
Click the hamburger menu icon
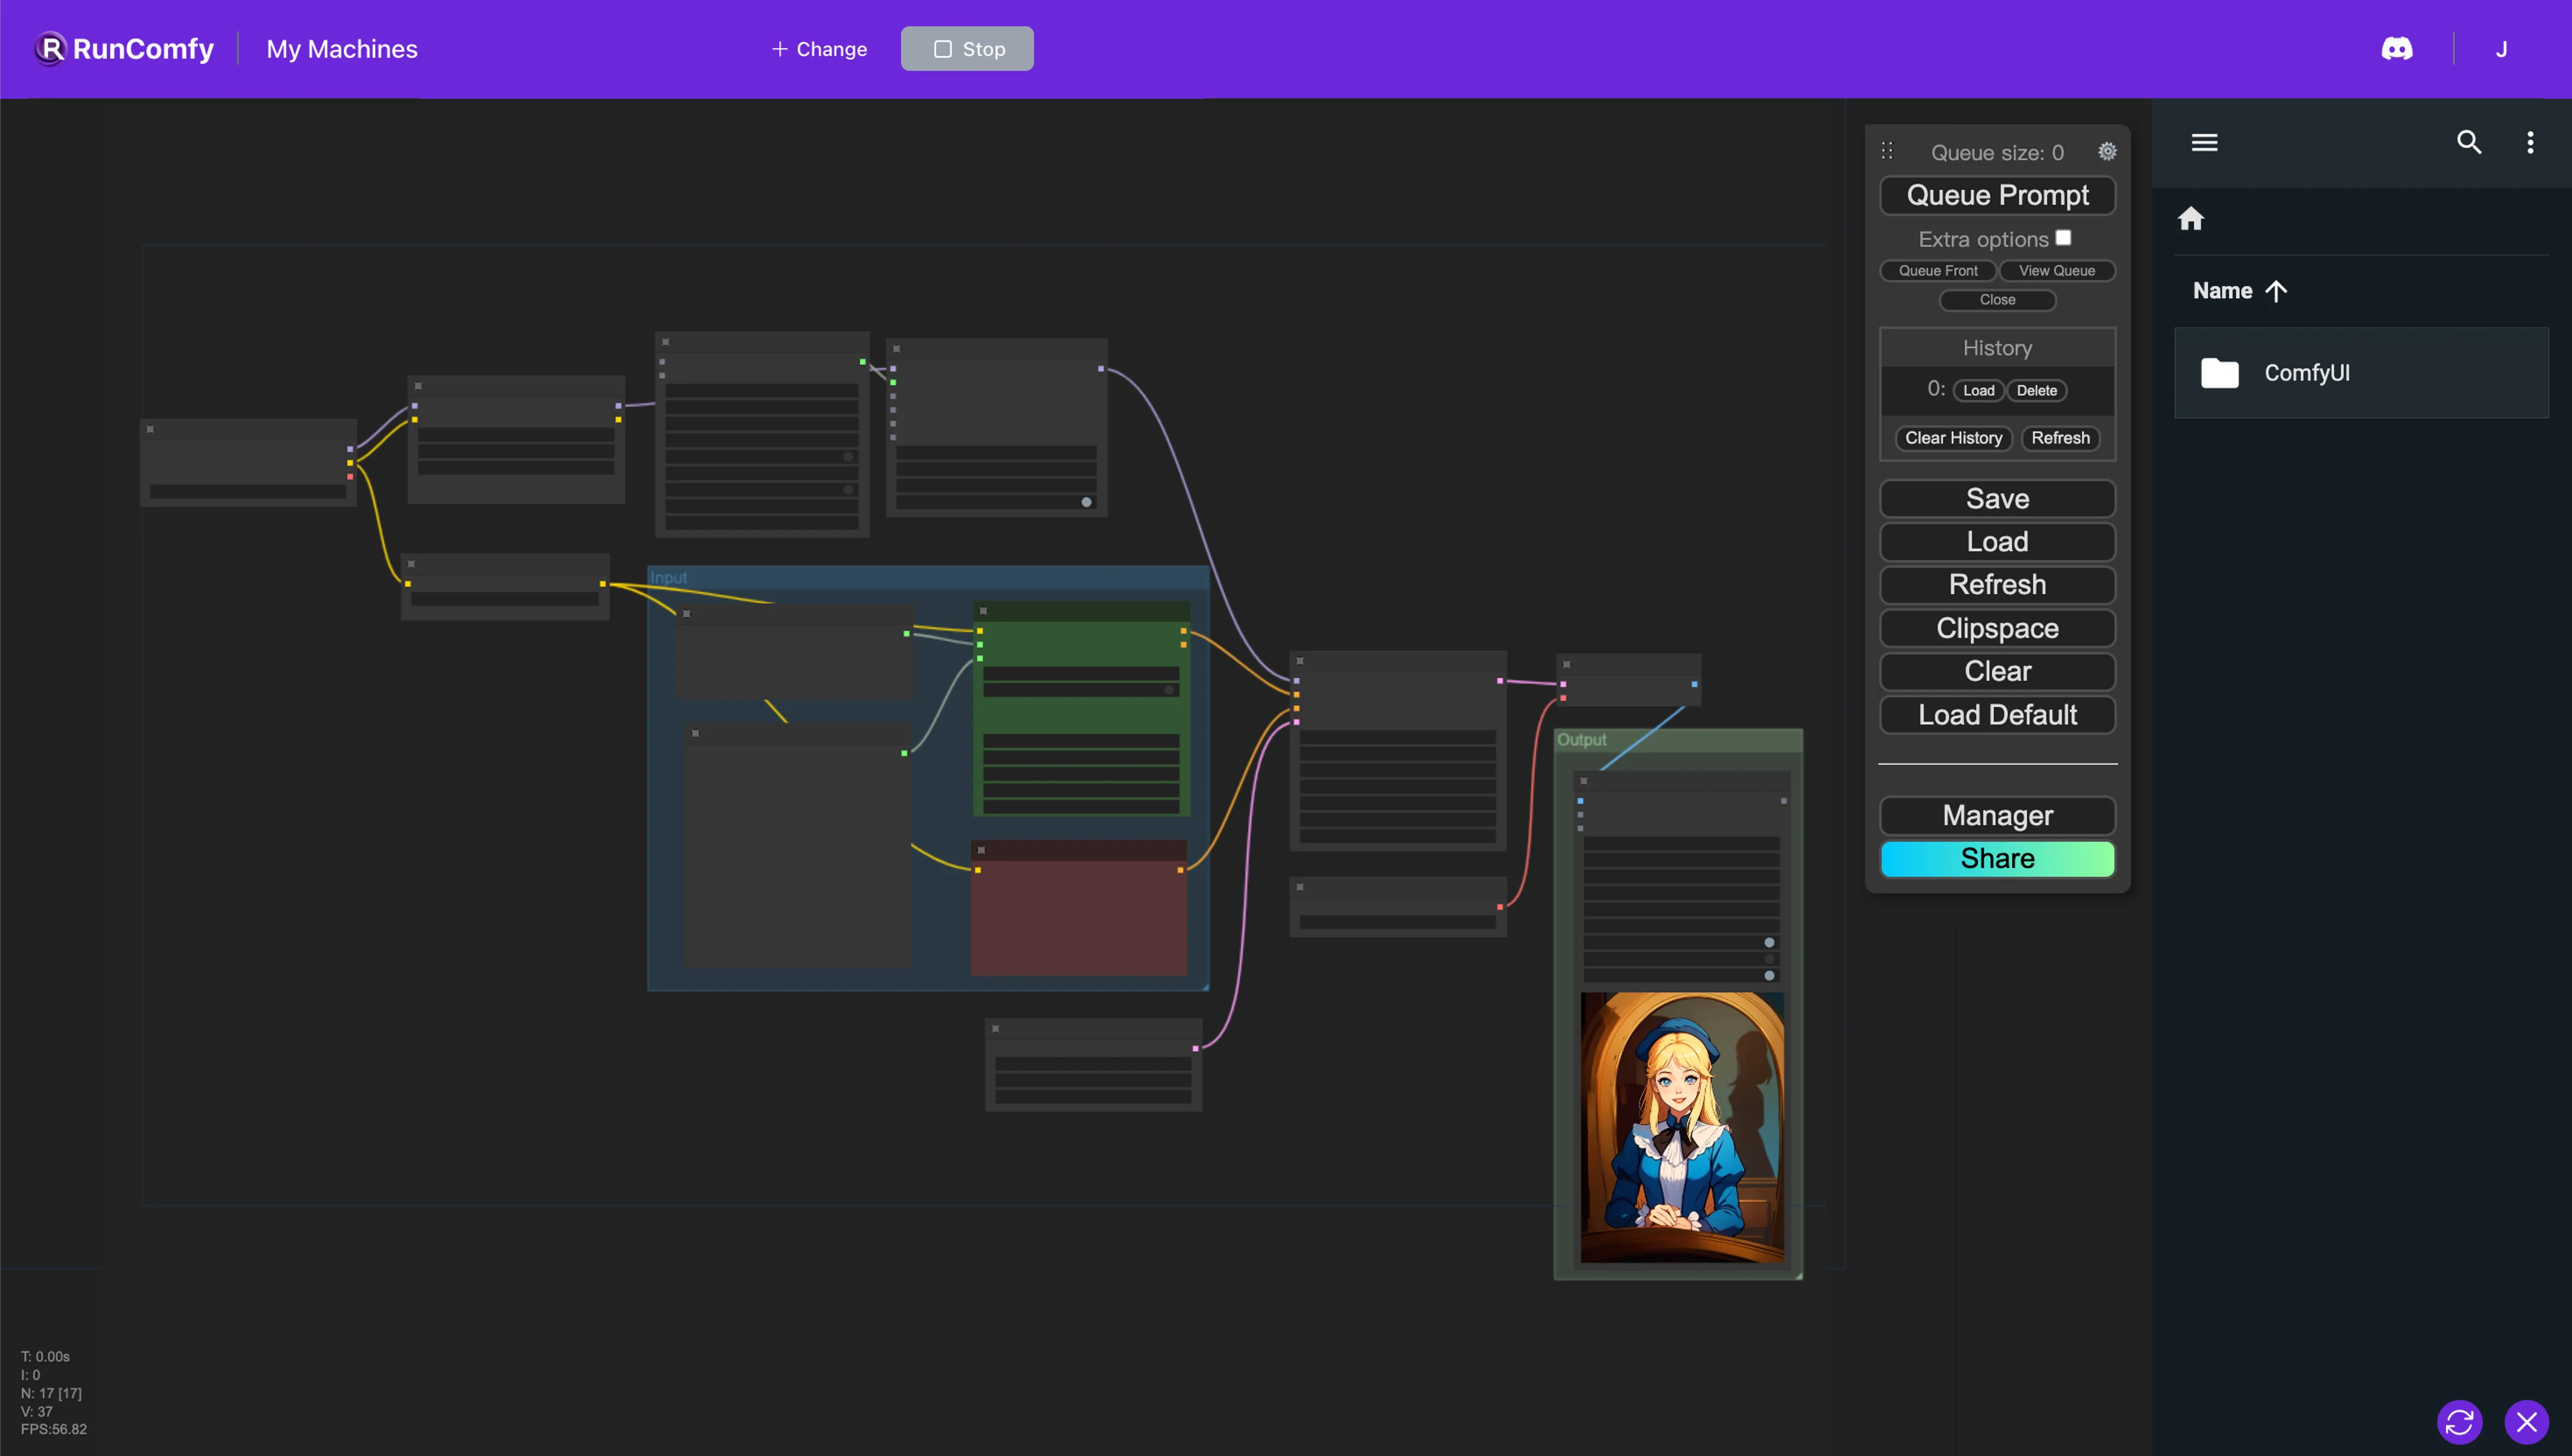2204,143
